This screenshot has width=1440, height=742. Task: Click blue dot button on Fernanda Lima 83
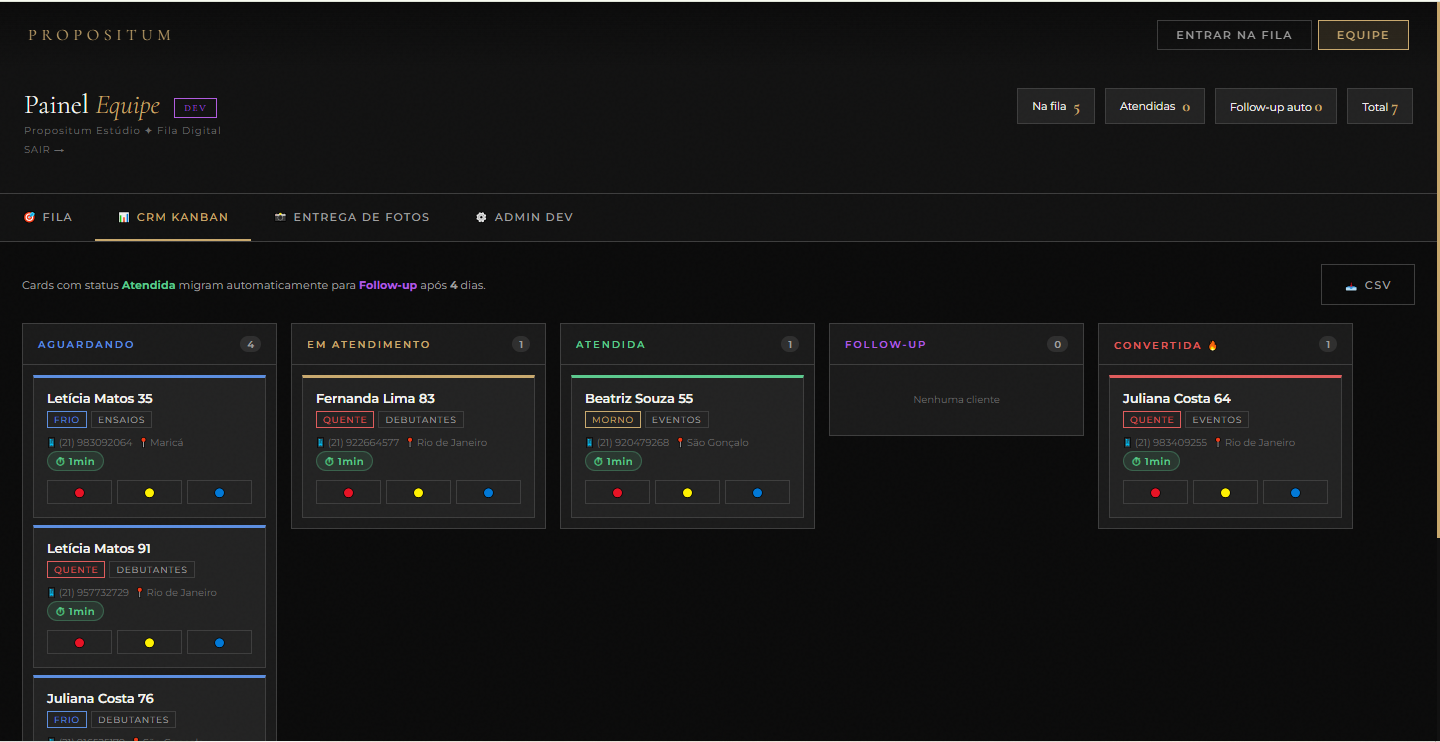coord(488,492)
